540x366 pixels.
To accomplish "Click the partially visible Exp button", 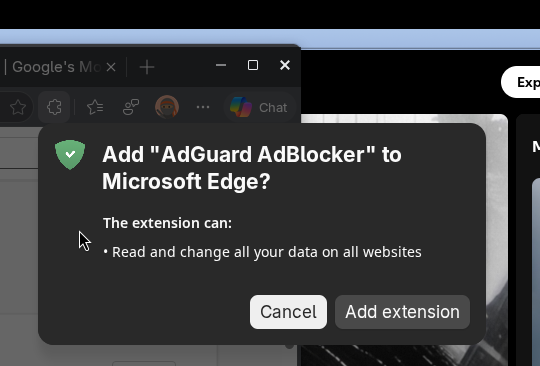I will [x=521, y=82].
